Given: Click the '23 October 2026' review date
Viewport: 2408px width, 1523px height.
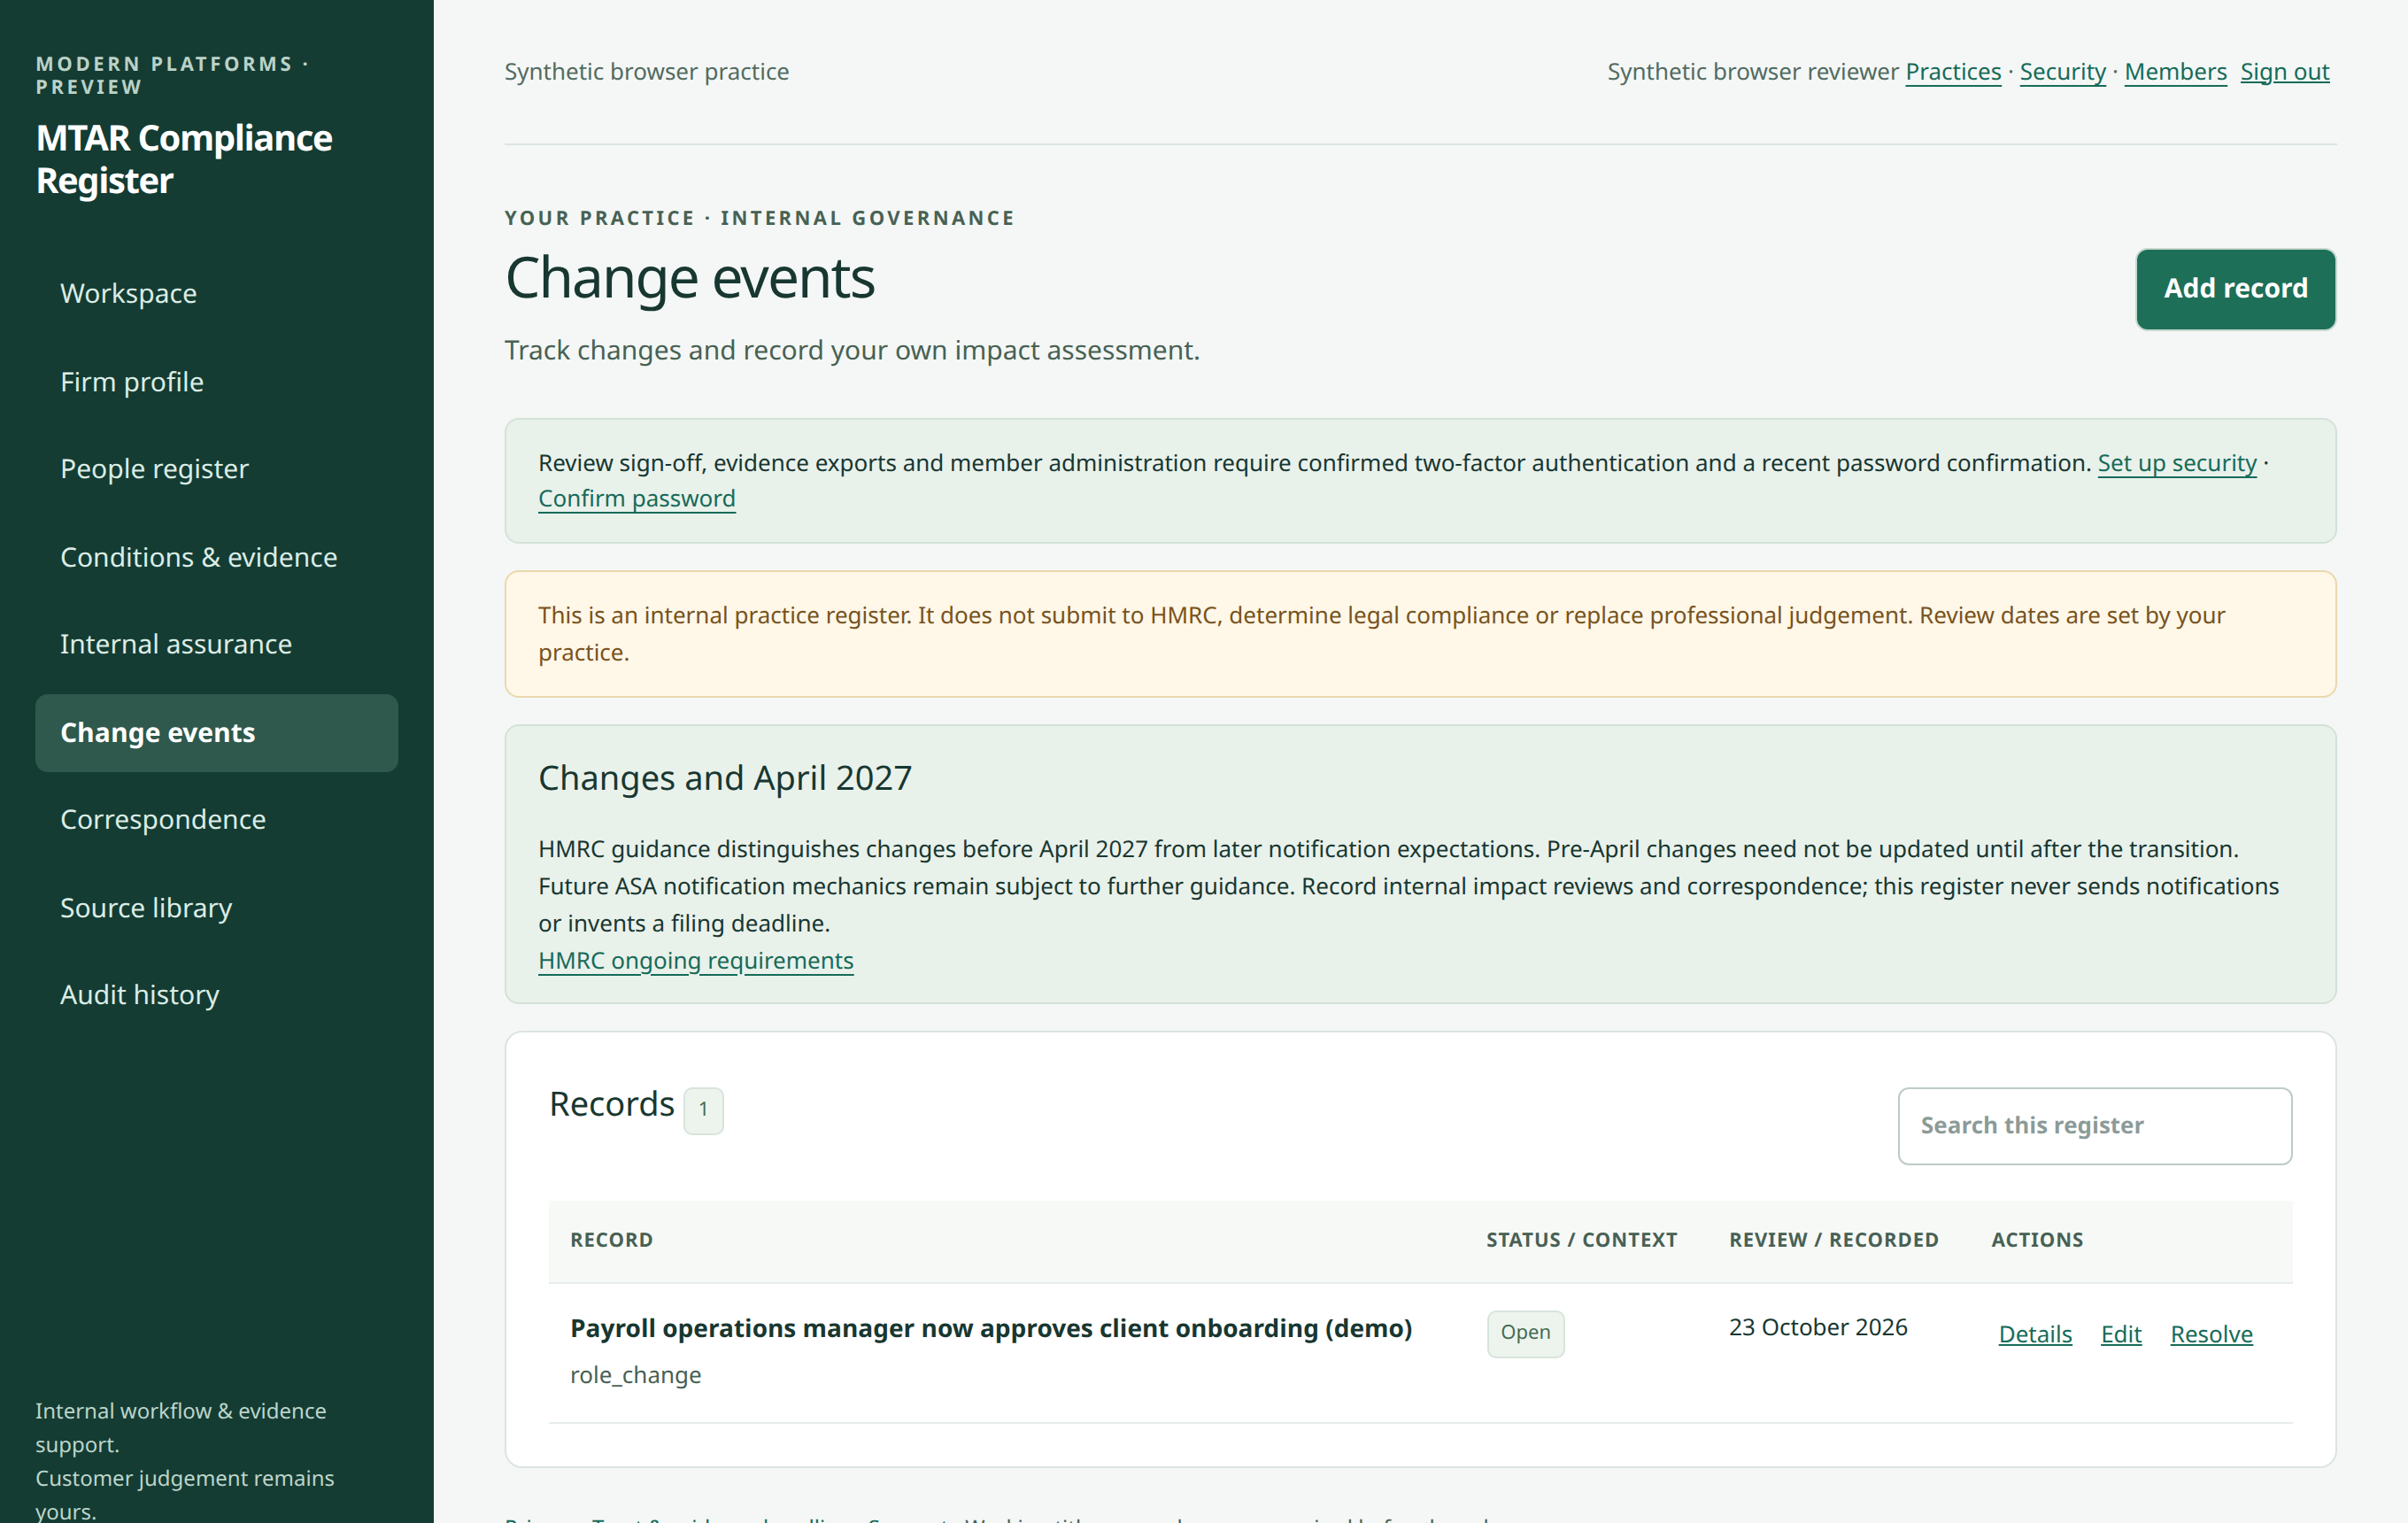Looking at the screenshot, I should coord(1818,1327).
